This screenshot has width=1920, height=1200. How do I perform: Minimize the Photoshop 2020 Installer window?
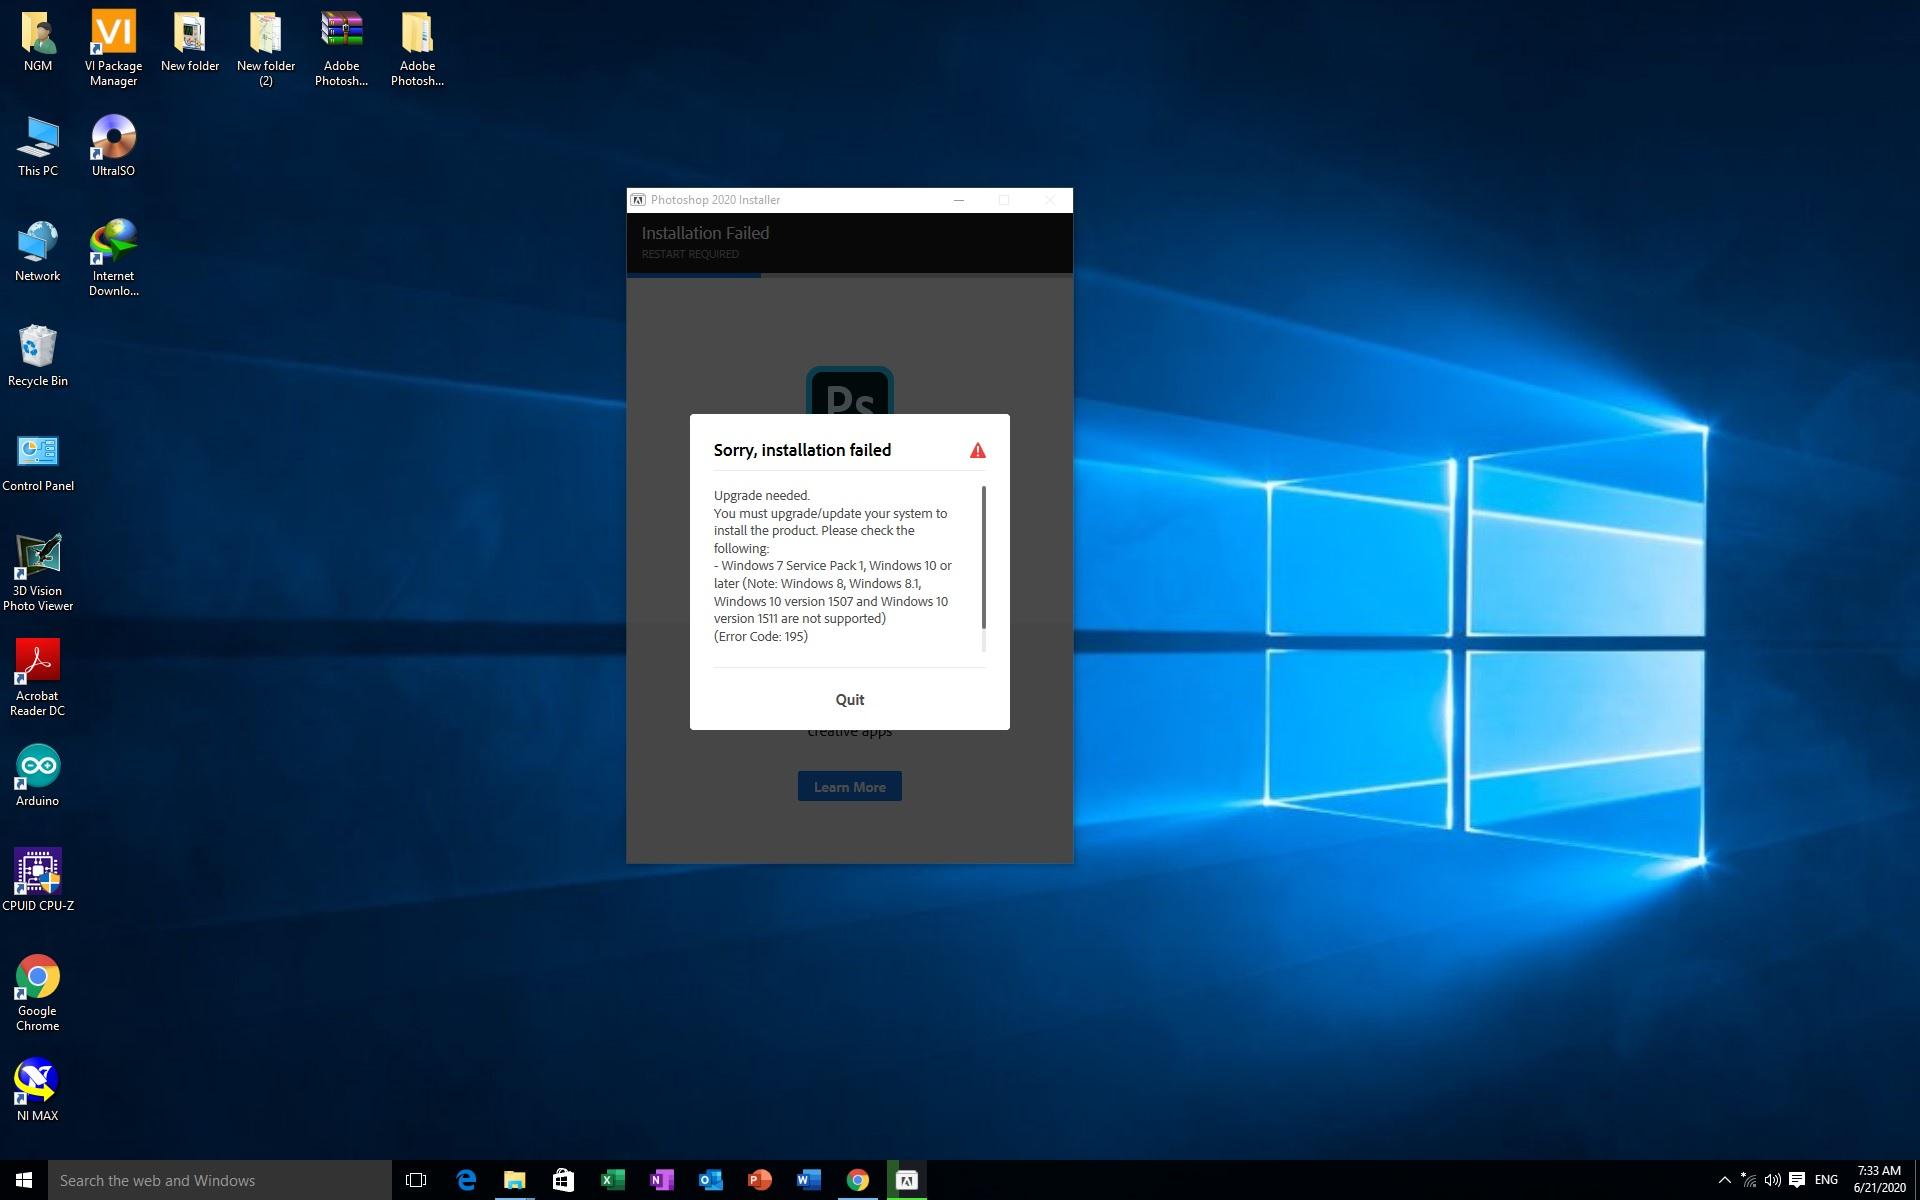959,200
